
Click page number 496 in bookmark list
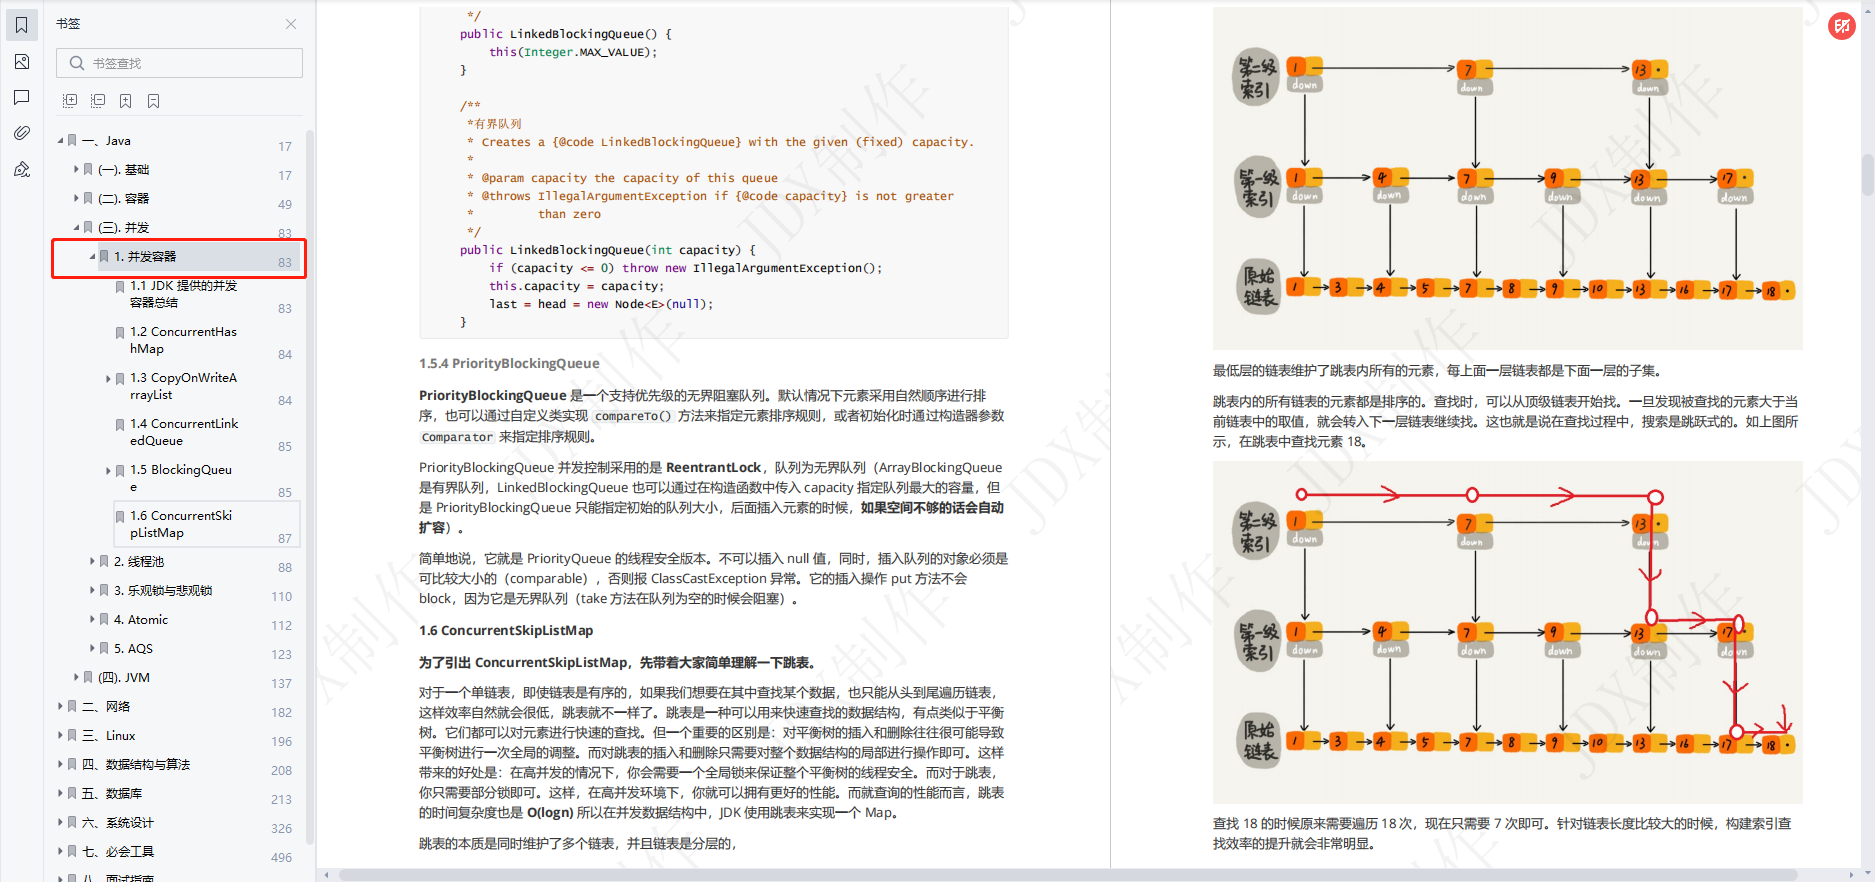[282, 858]
